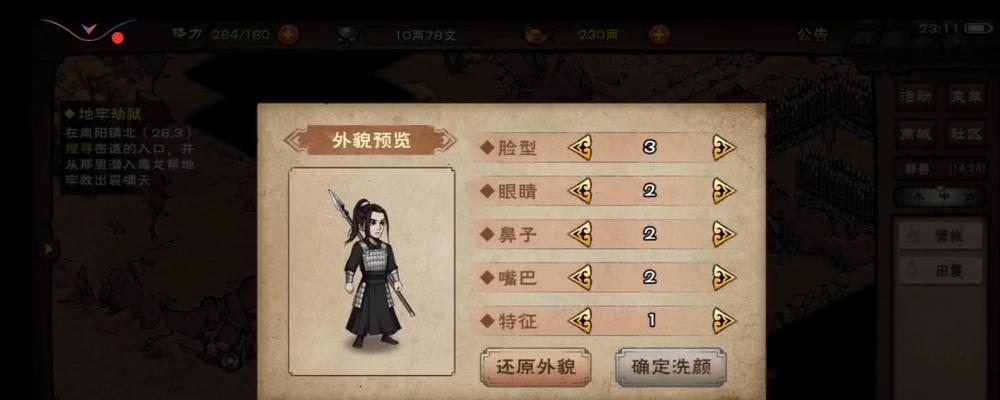Choose next 嘴巴 mouth style

coord(724,278)
